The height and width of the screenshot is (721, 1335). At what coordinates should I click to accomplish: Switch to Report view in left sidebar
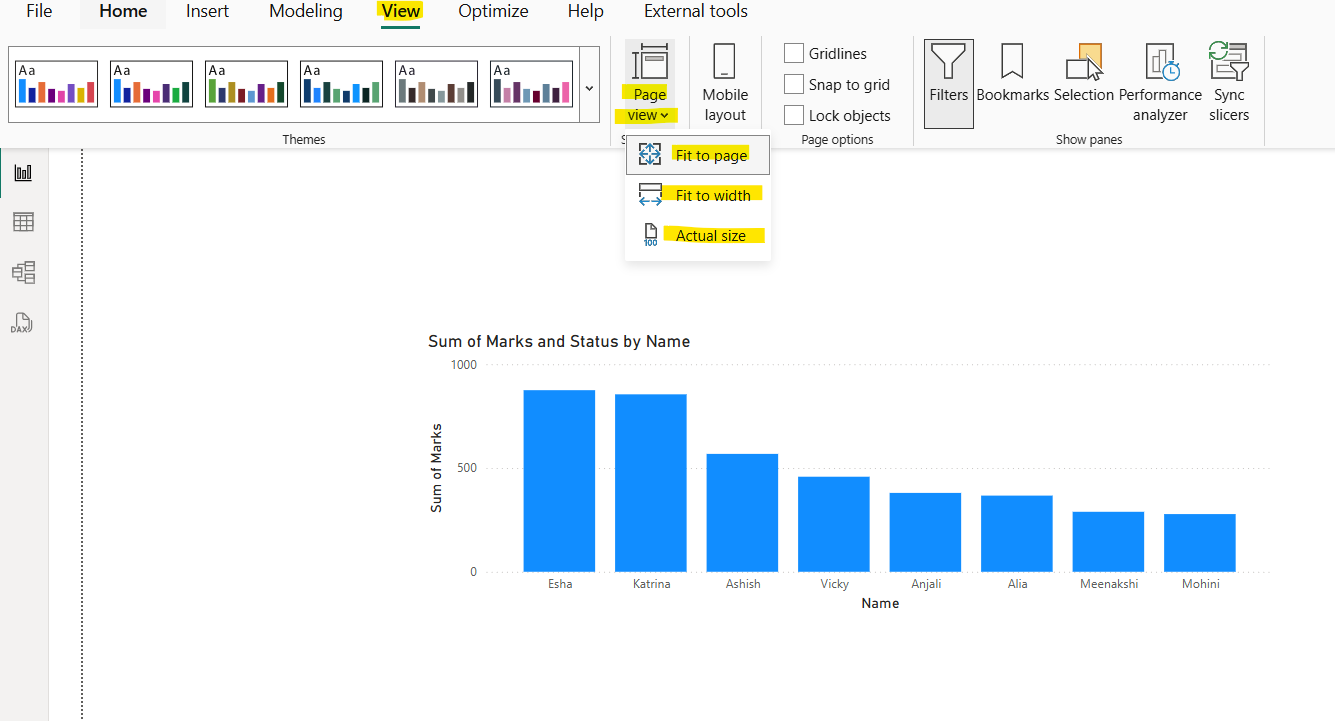(x=22, y=171)
